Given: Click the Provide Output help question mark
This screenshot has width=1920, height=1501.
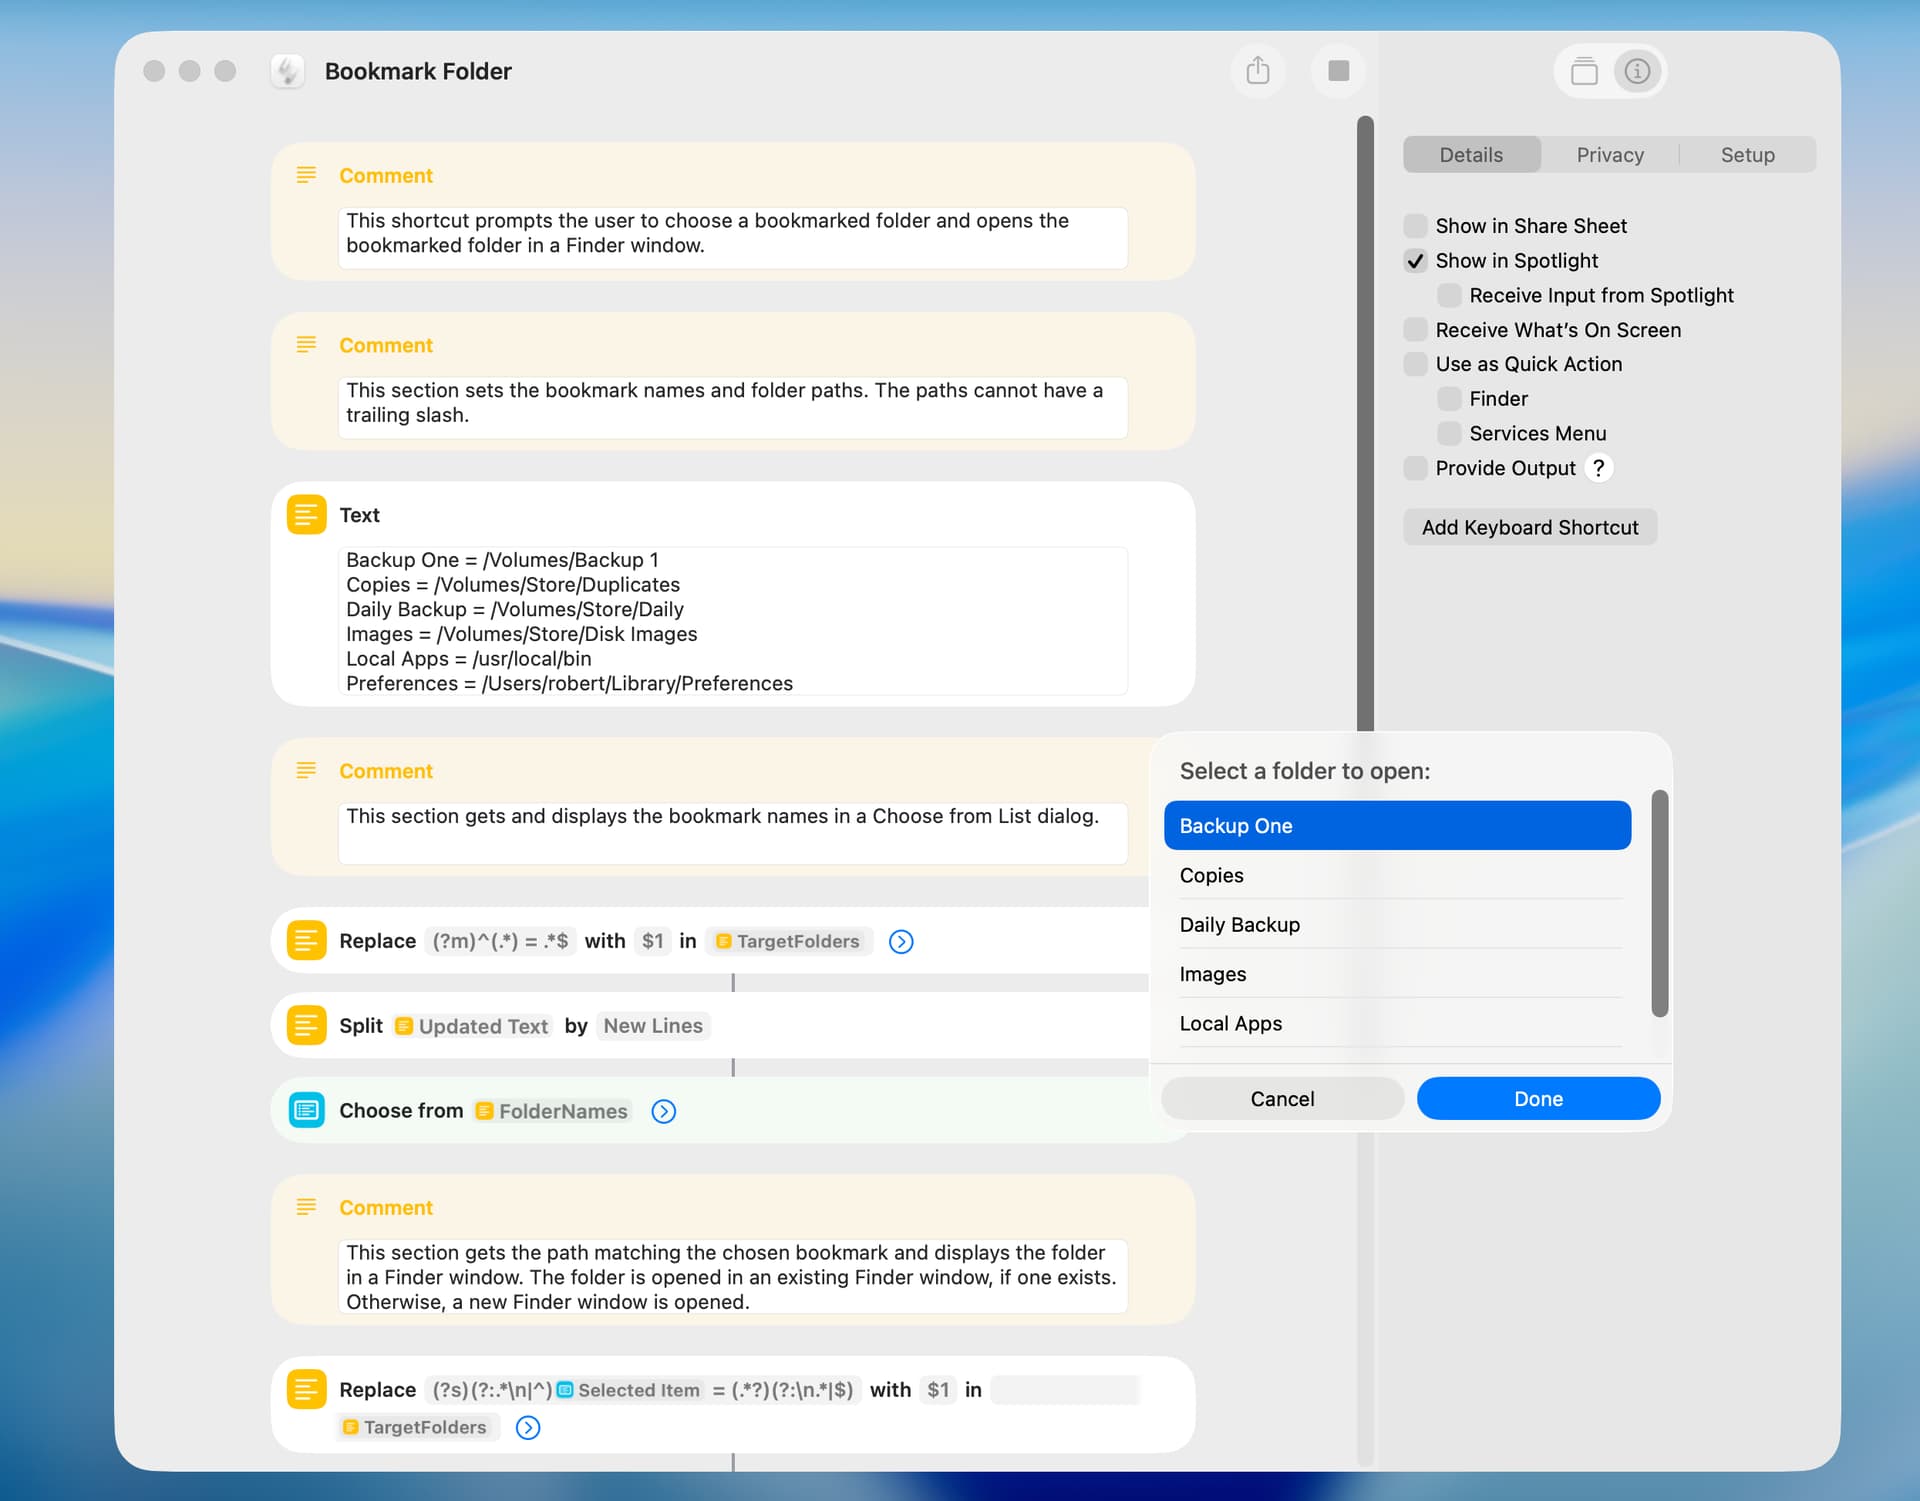Looking at the screenshot, I should [x=1598, y=468].
